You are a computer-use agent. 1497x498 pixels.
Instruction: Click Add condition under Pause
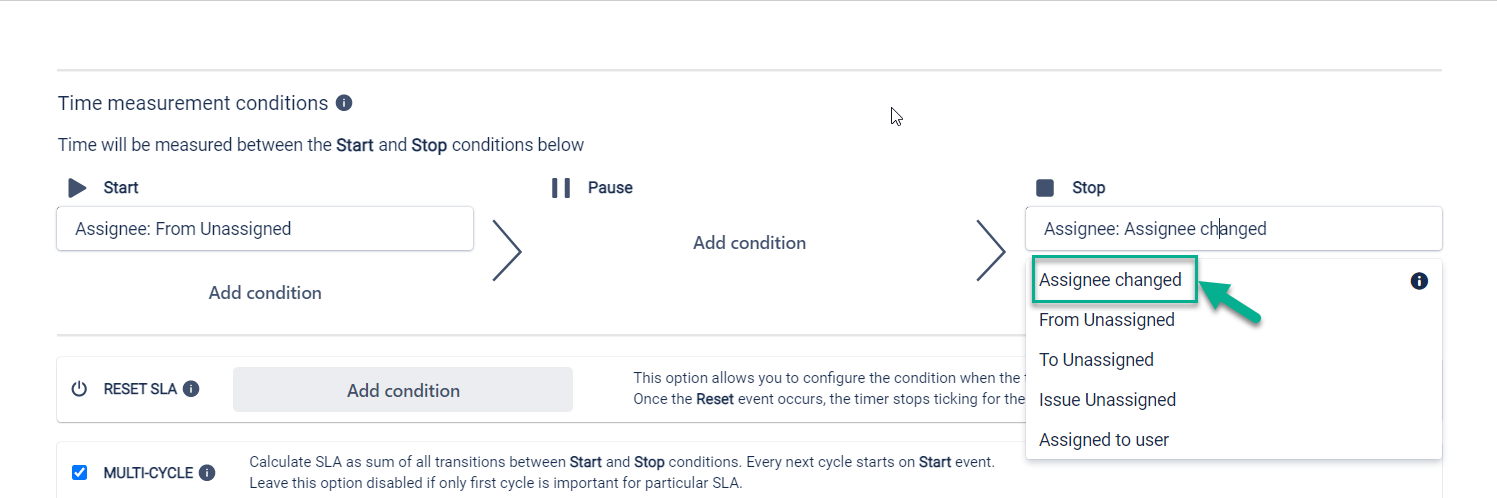pos(749,243)
